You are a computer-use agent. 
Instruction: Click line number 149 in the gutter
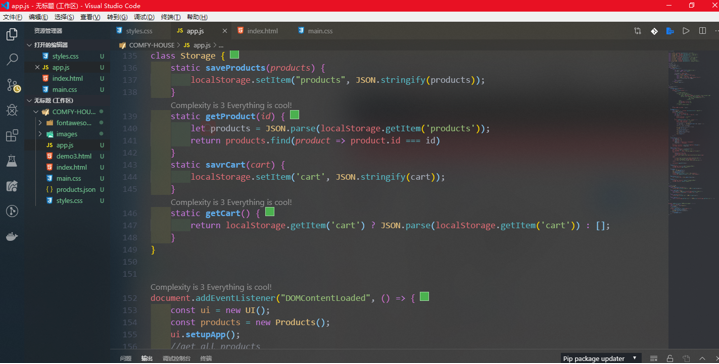[x=130, y=250]
